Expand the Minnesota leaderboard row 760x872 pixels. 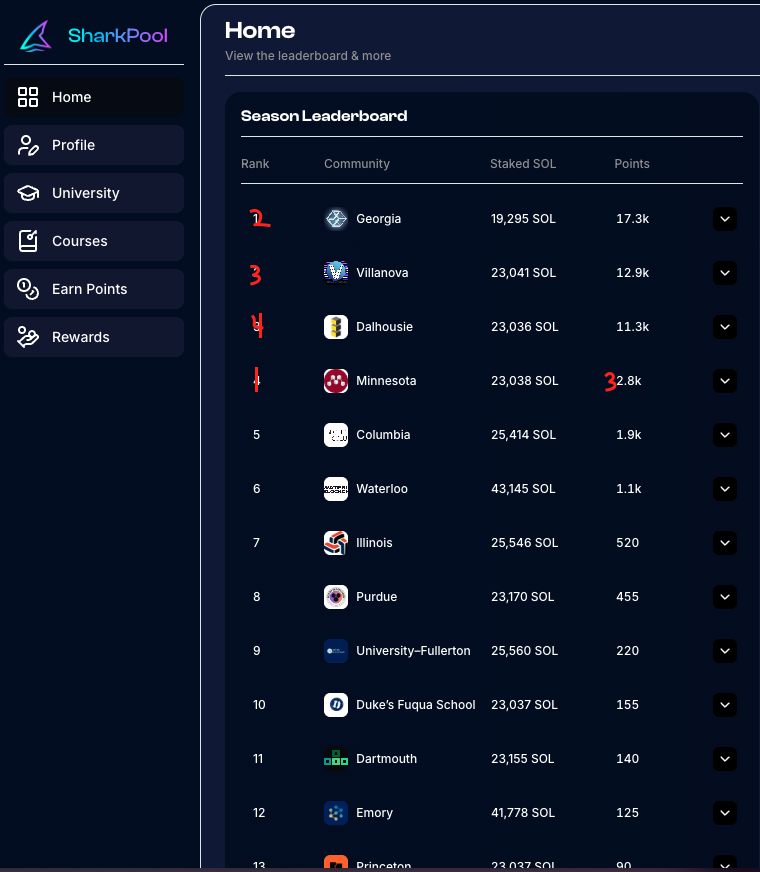coord(725,380)
